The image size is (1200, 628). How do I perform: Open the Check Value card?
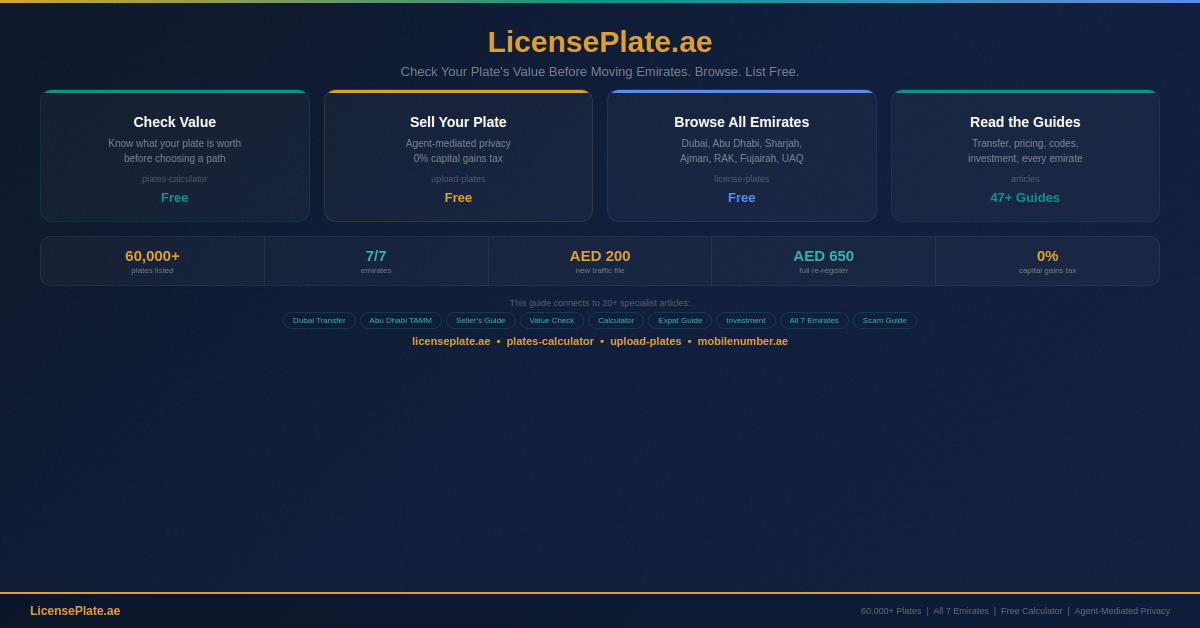click(x=175, y=155)
